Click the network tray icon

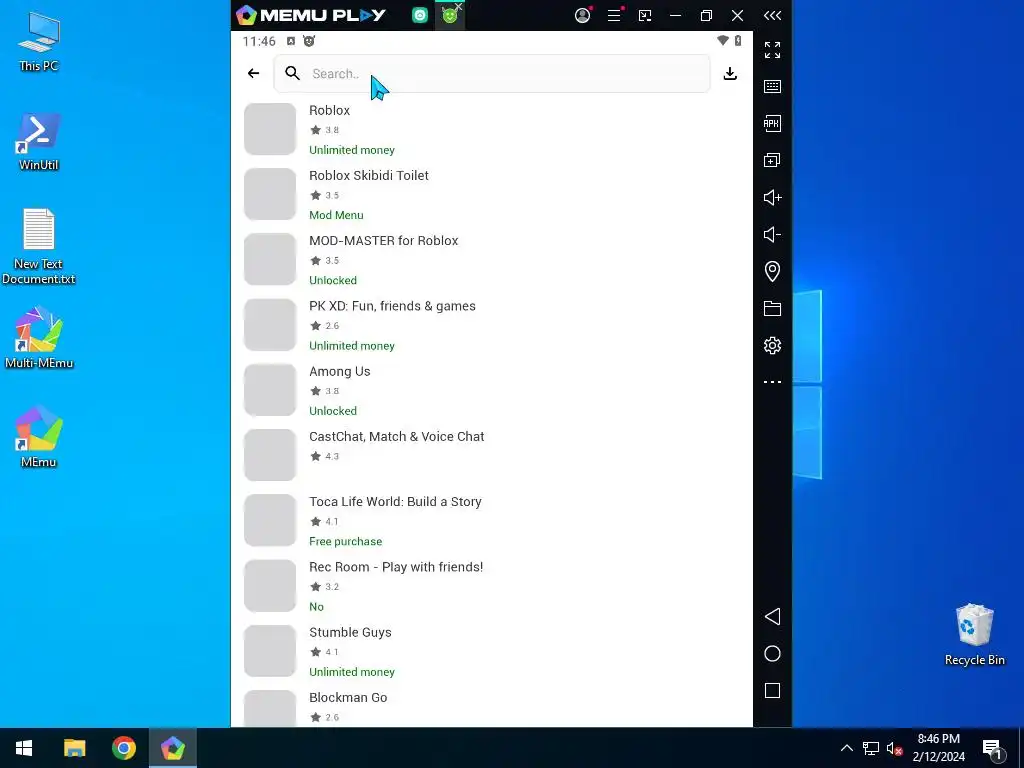[871, 748]
